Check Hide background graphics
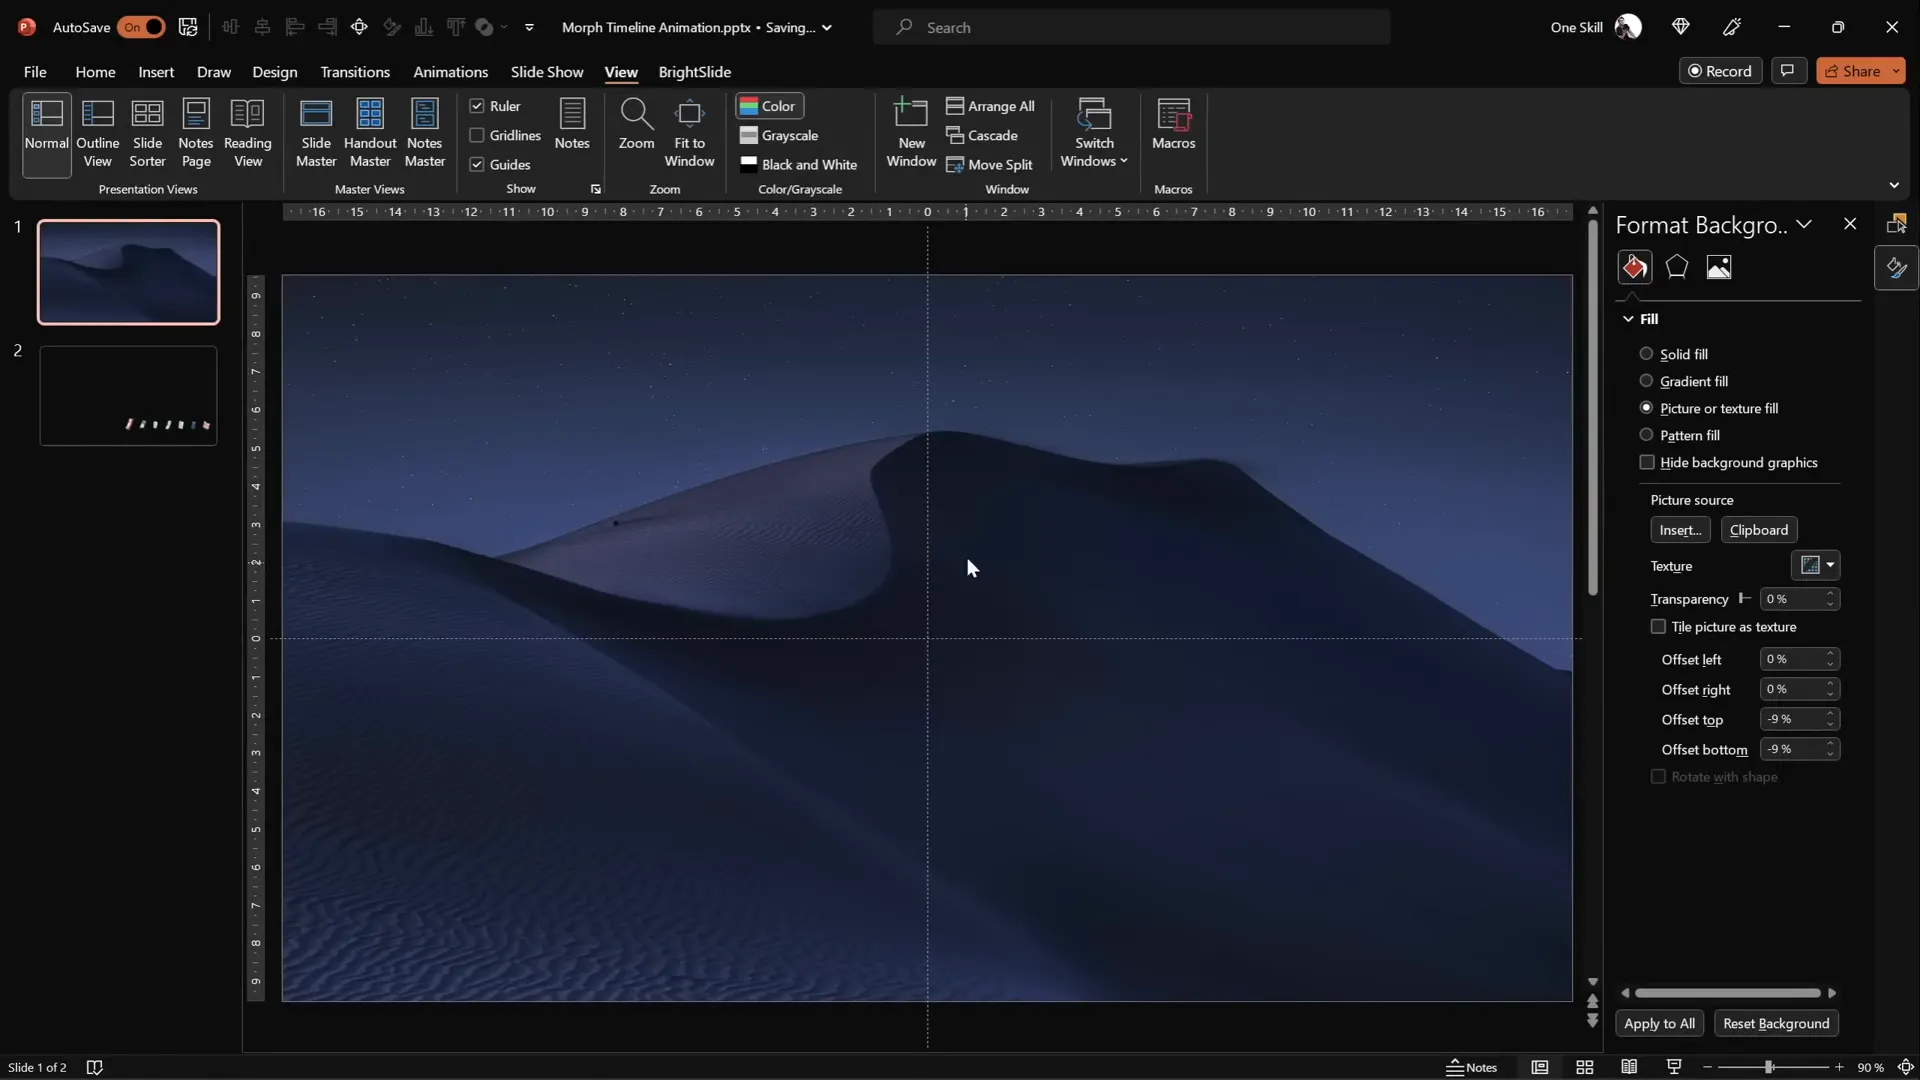The height and width of the screenshot is (1080, 1920). pyautogui.click(x=1647, y=462)
